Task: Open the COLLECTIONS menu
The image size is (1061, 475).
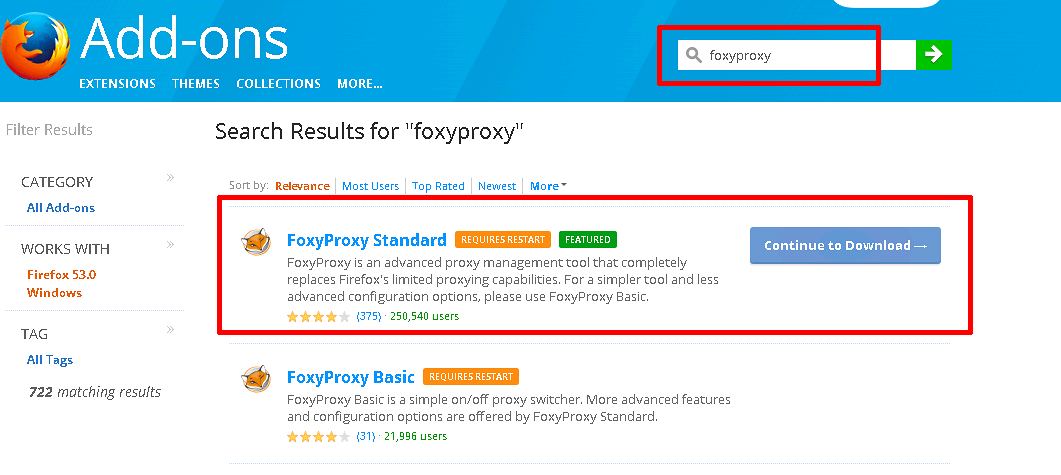Action: (x=278, y=84)
